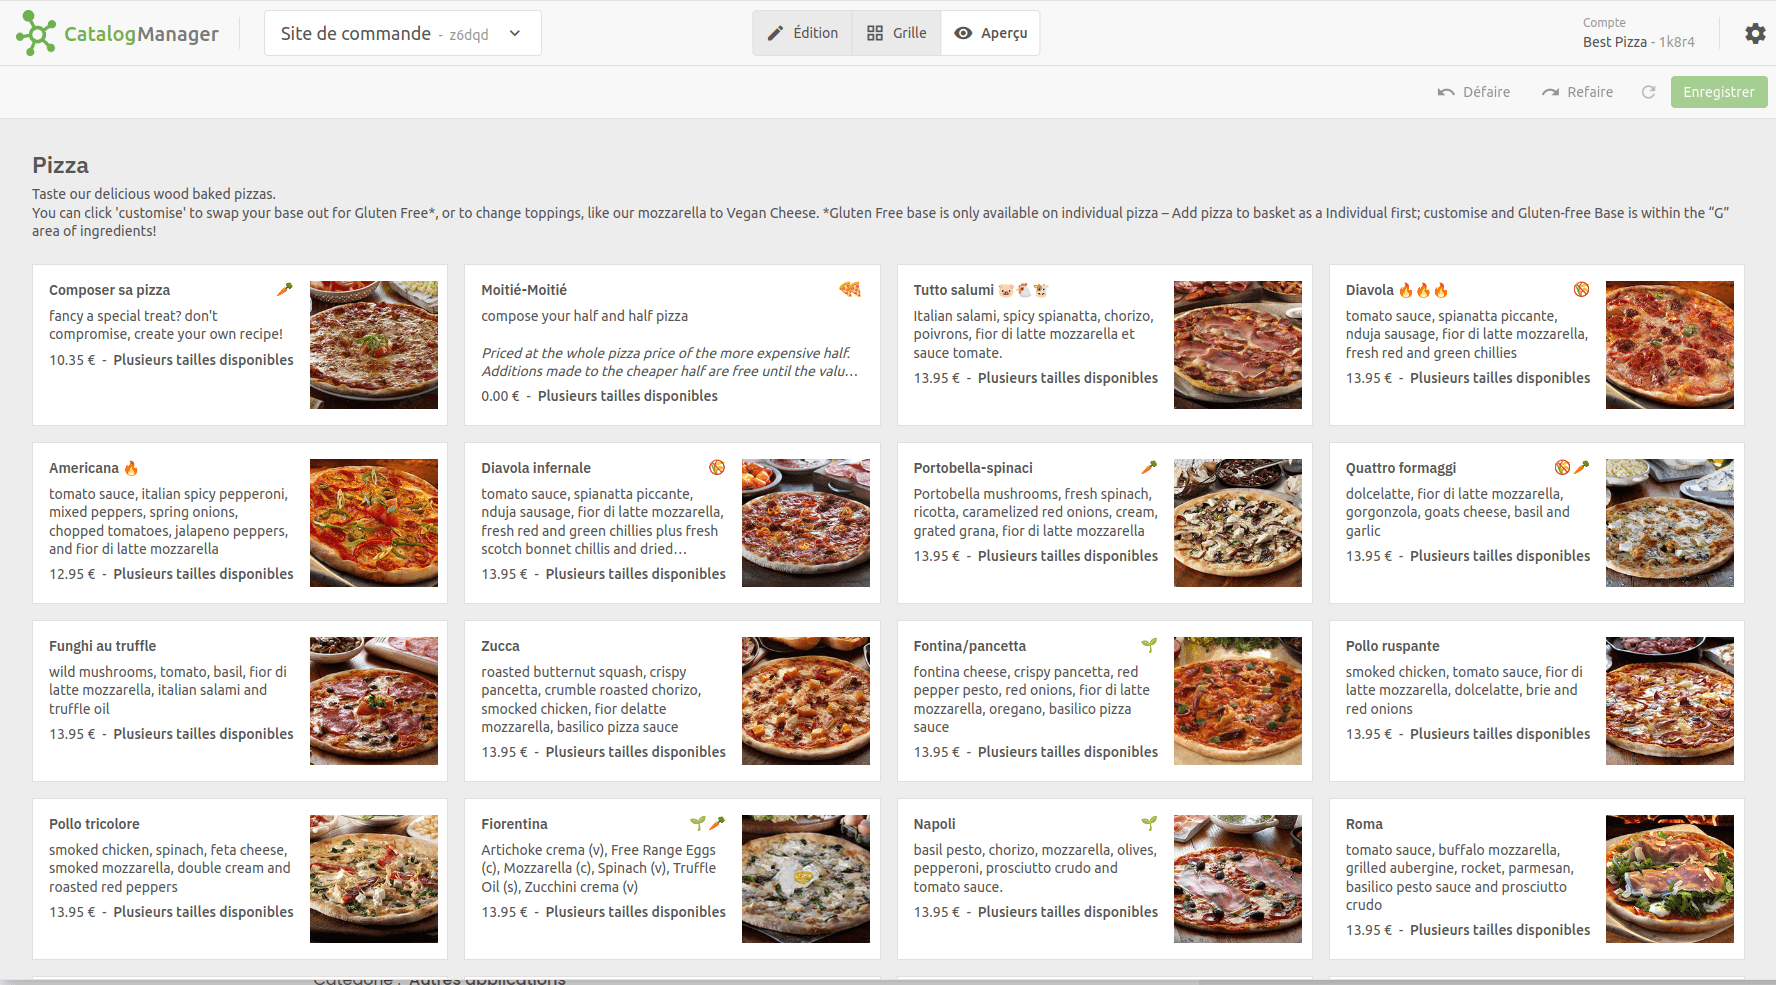This screenshot has width=1776, height=985.
Task: Click the Défaire undo button
Action: point(1474,92)
